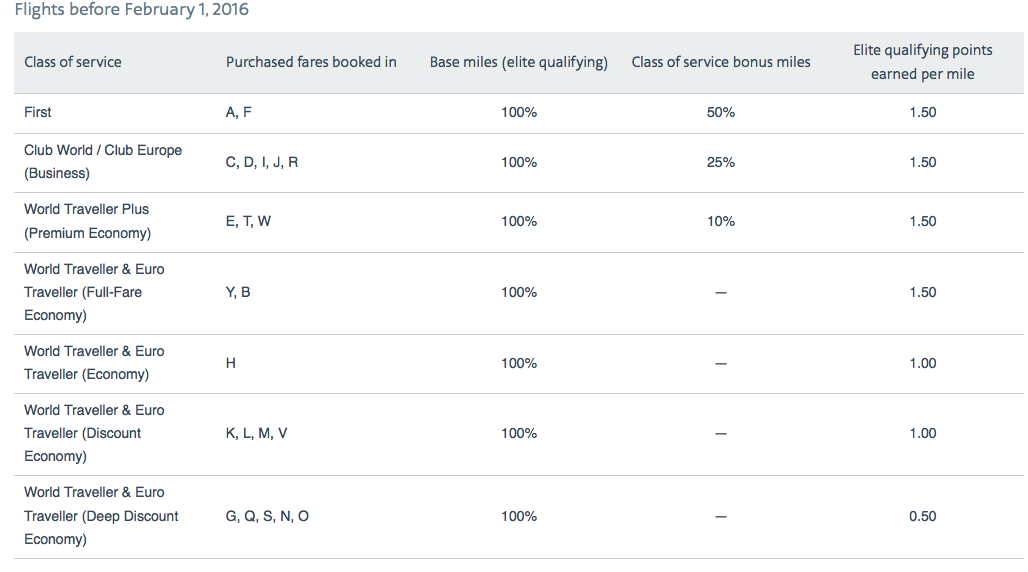Viewport: 1028px width, 572px height.
Task: Click the 'Y, B' fare codes cell
Action: (x=238, y=292)
